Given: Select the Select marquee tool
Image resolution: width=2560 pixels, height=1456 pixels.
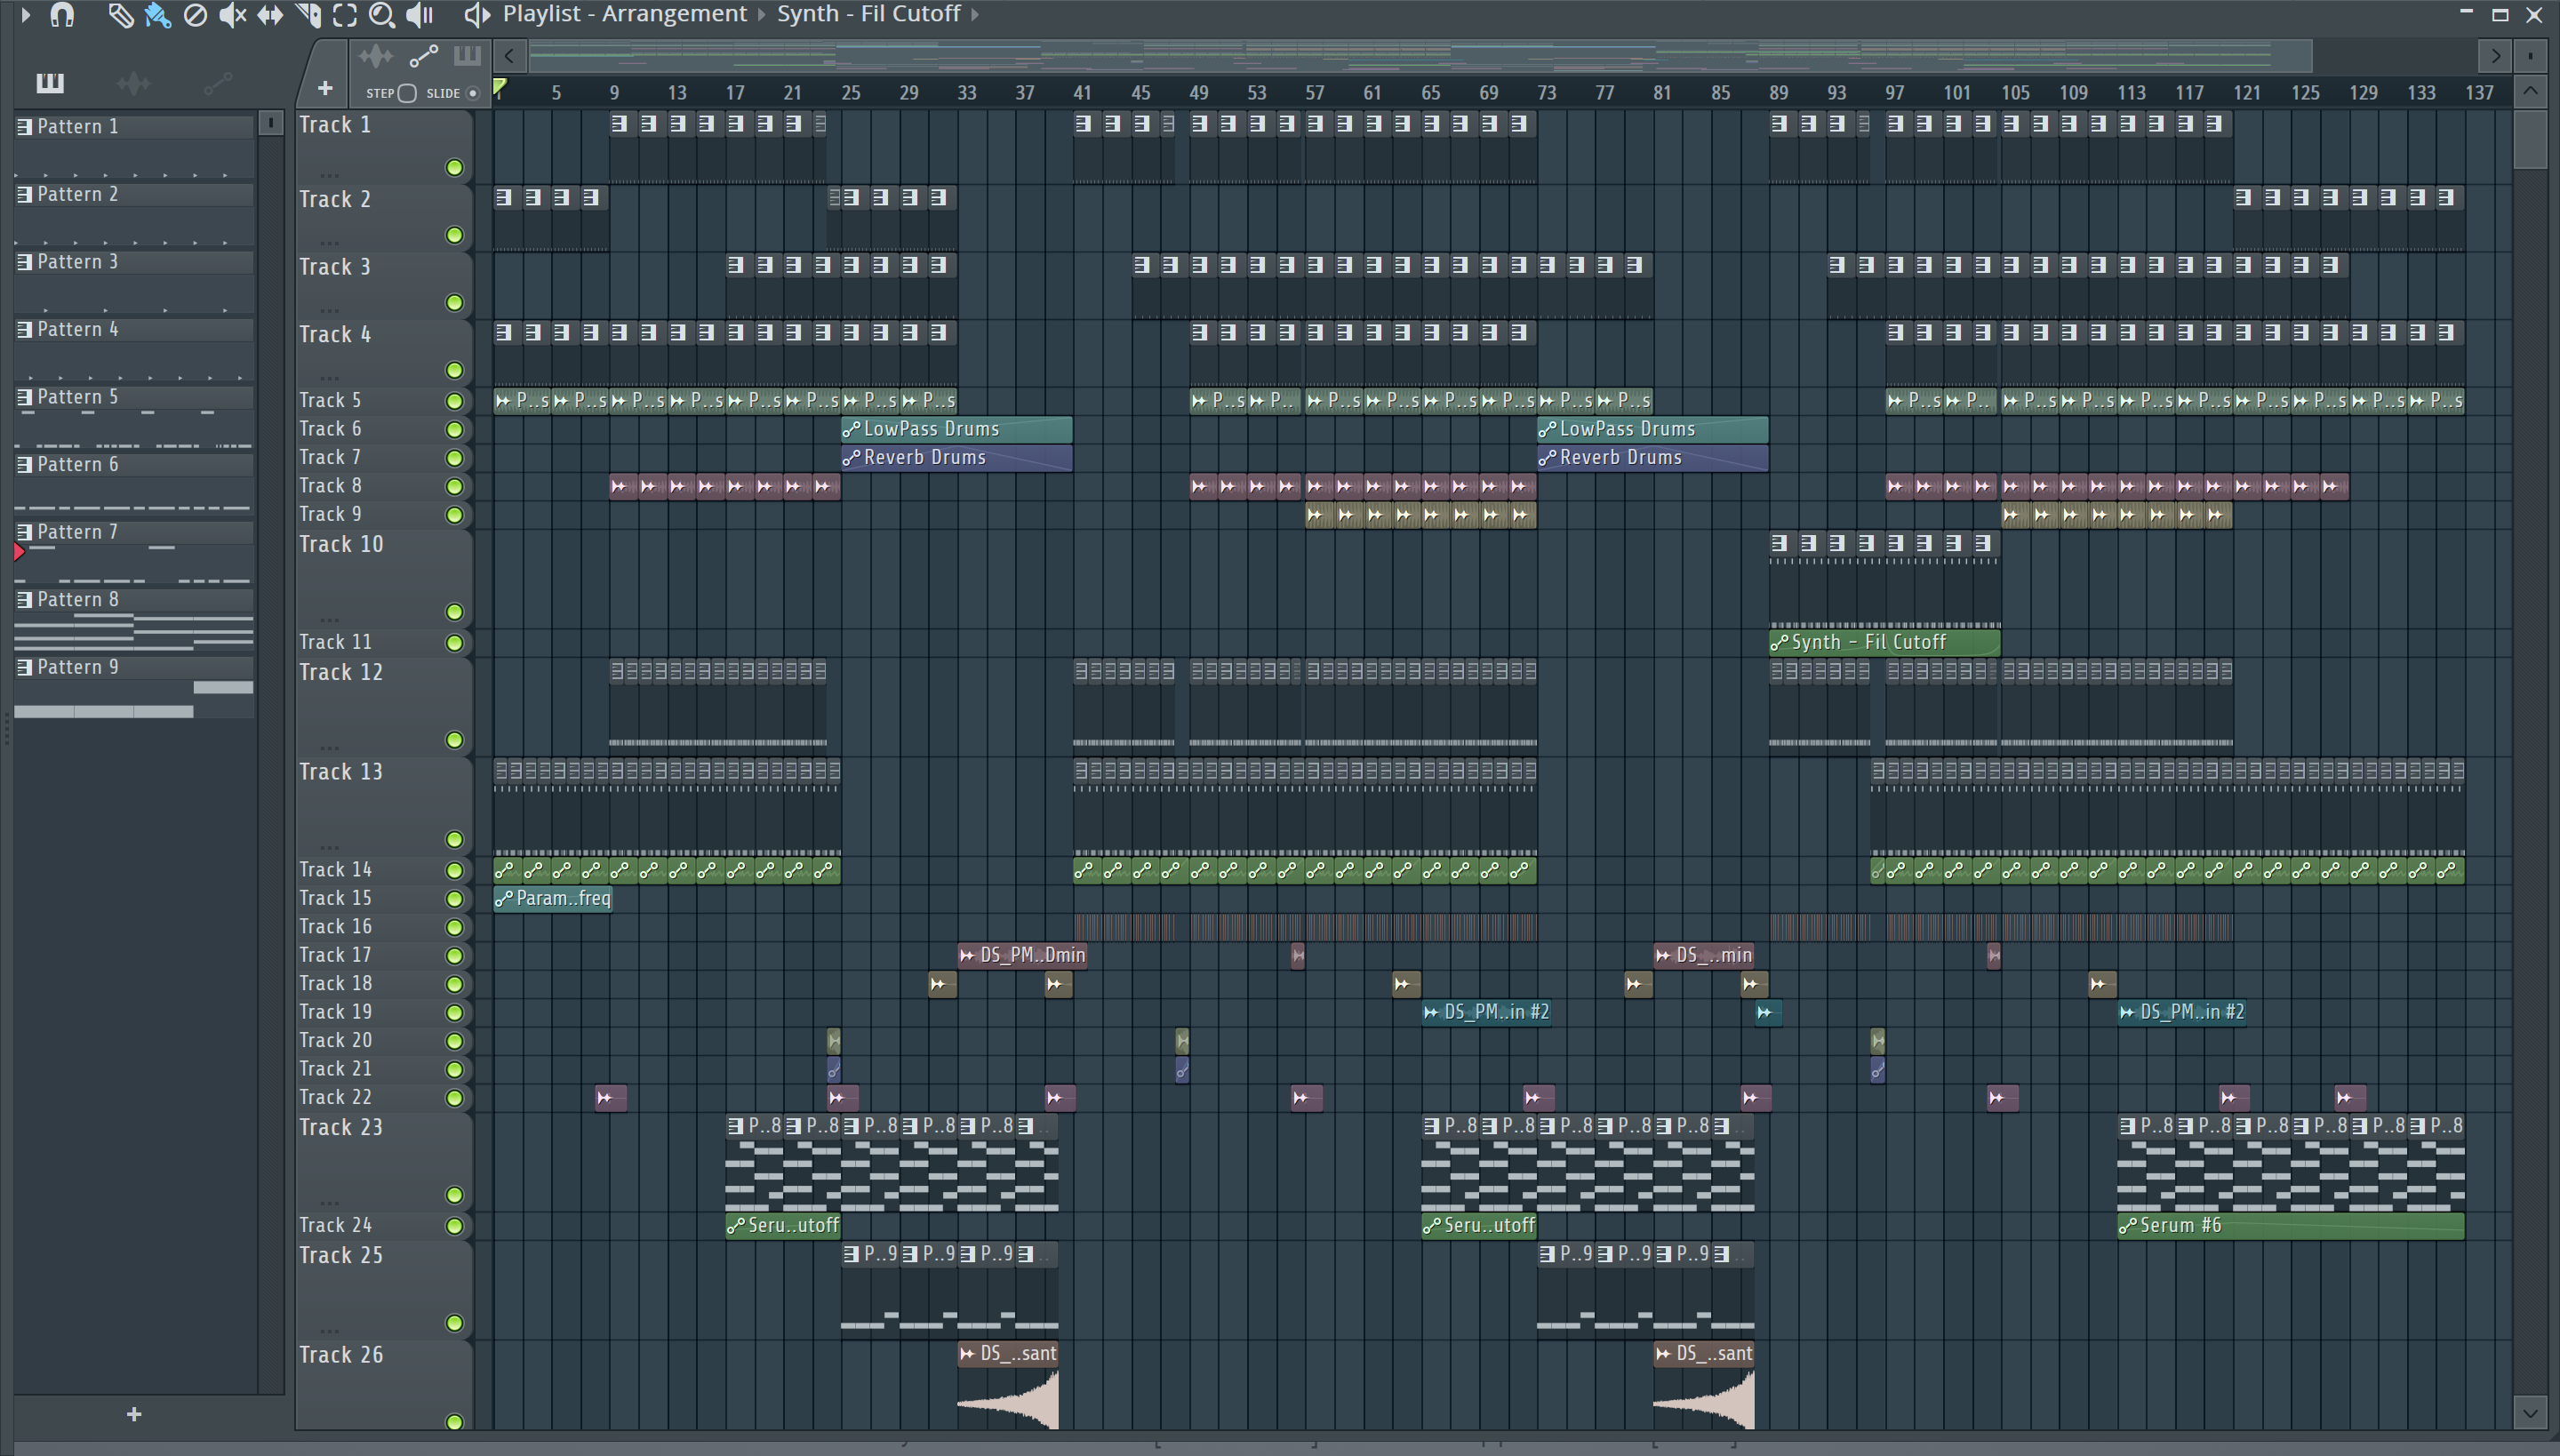Looking at the screenshot, I should [345, 15].
